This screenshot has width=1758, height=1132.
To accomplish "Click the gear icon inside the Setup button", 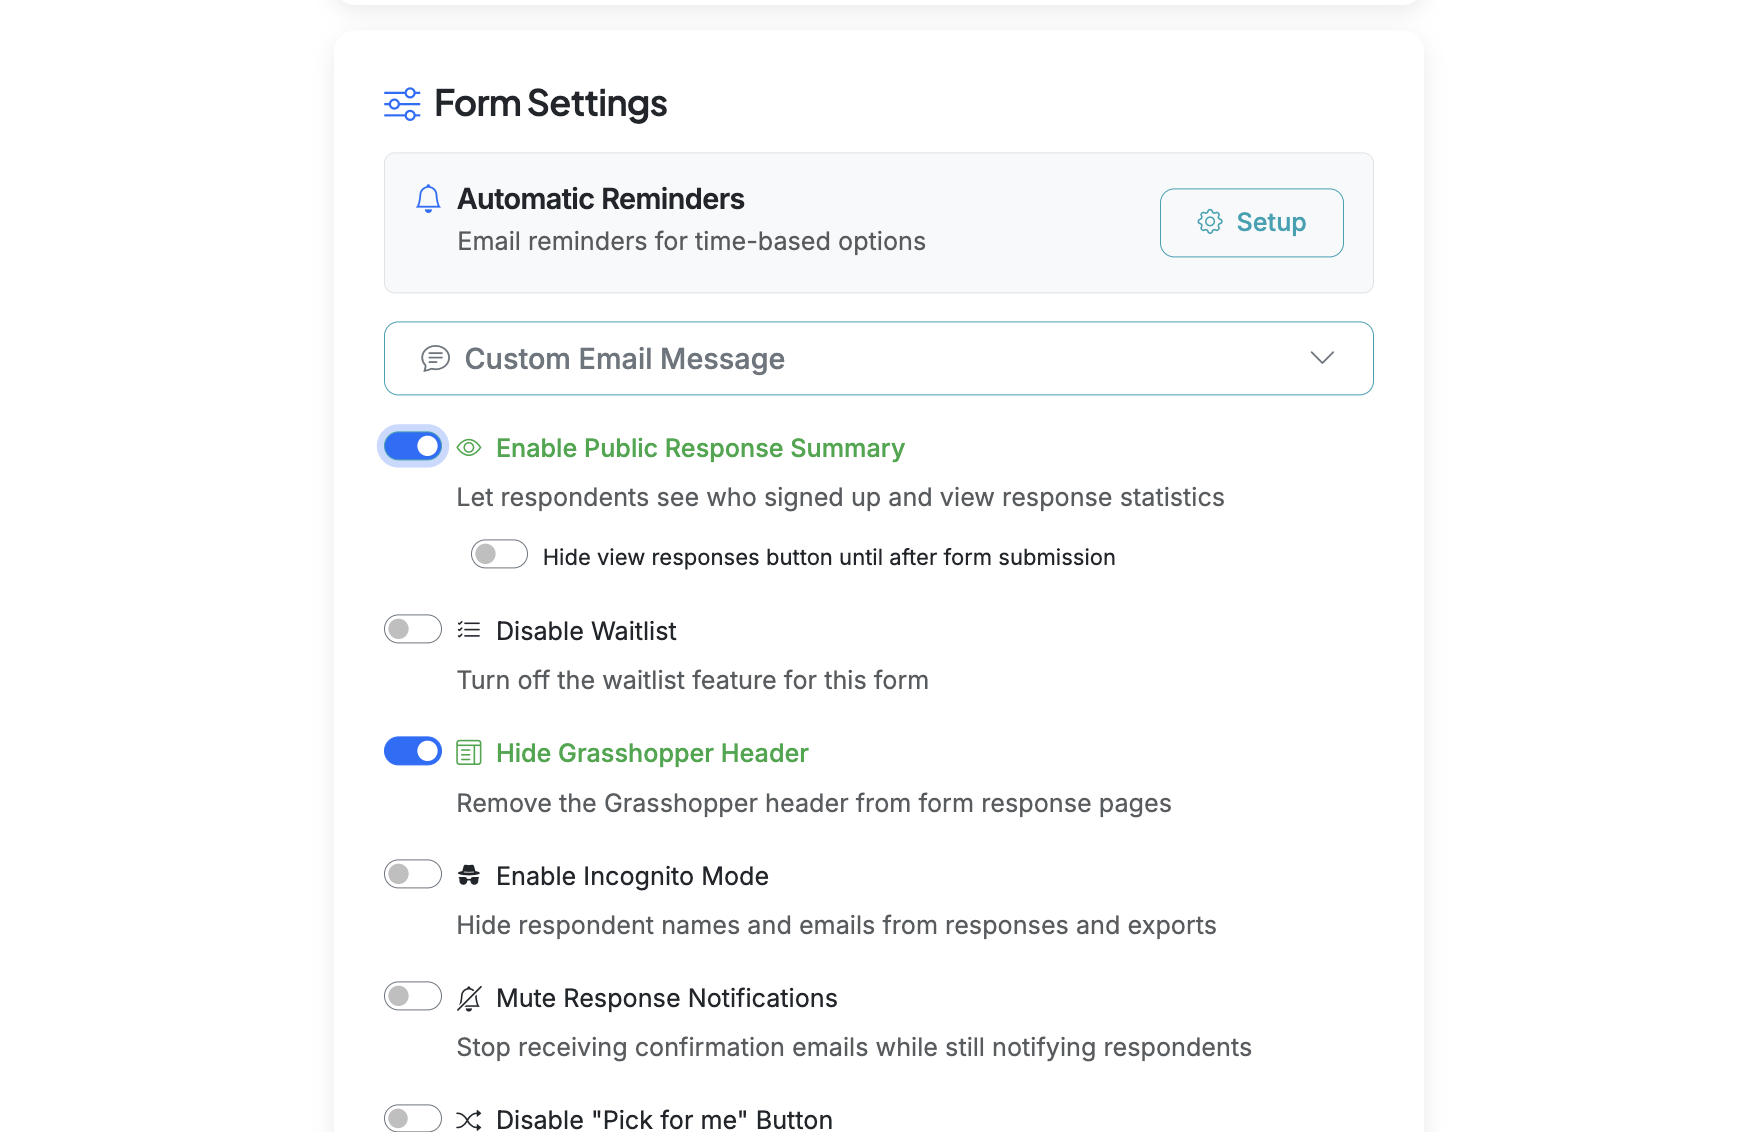I will click(1210, 222).
